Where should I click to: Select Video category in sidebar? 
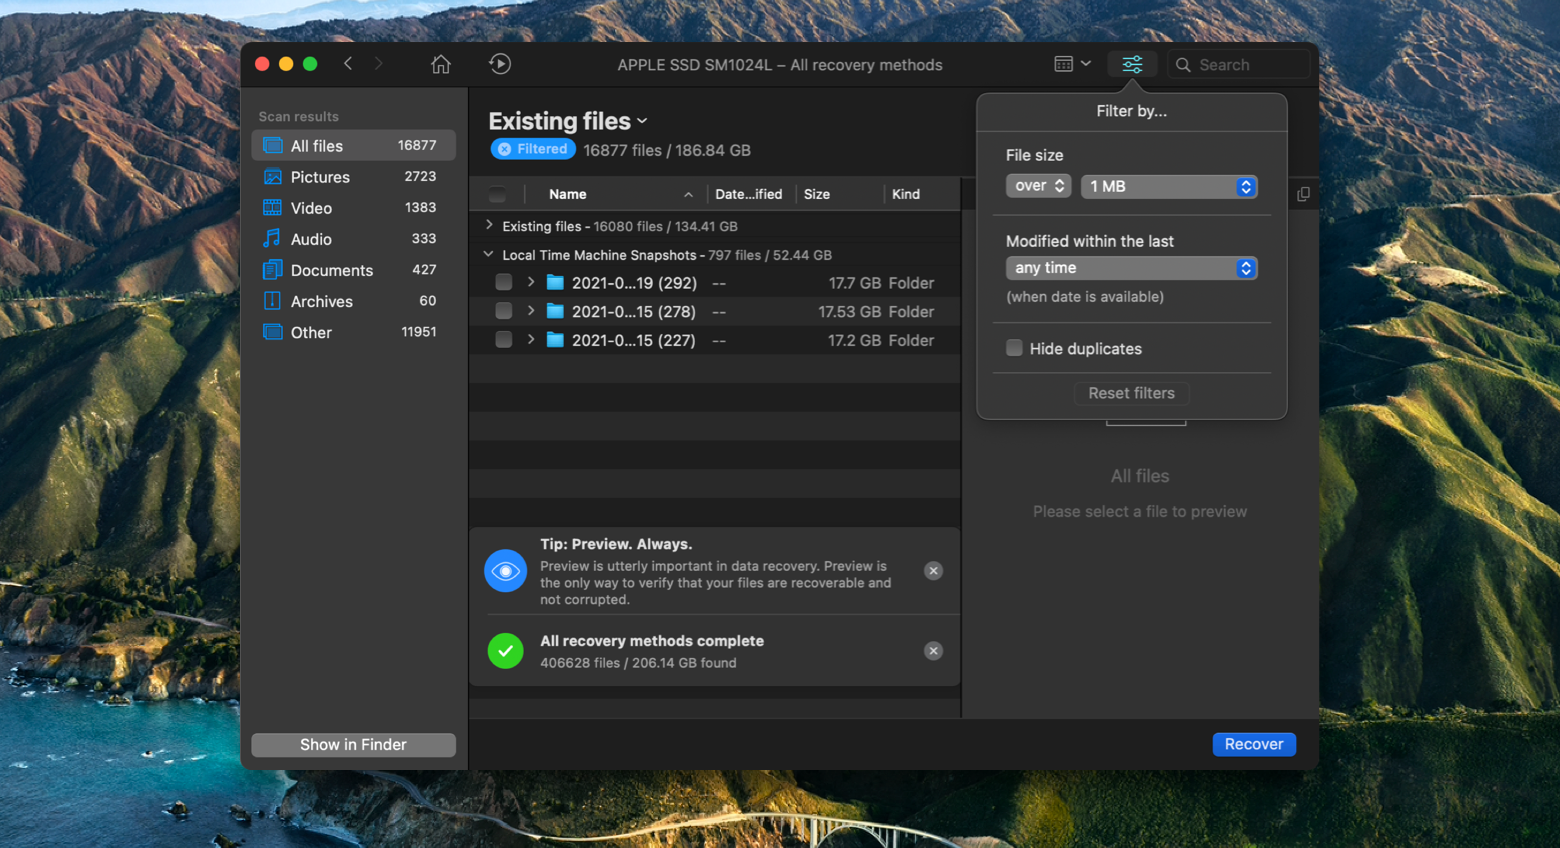353,208
